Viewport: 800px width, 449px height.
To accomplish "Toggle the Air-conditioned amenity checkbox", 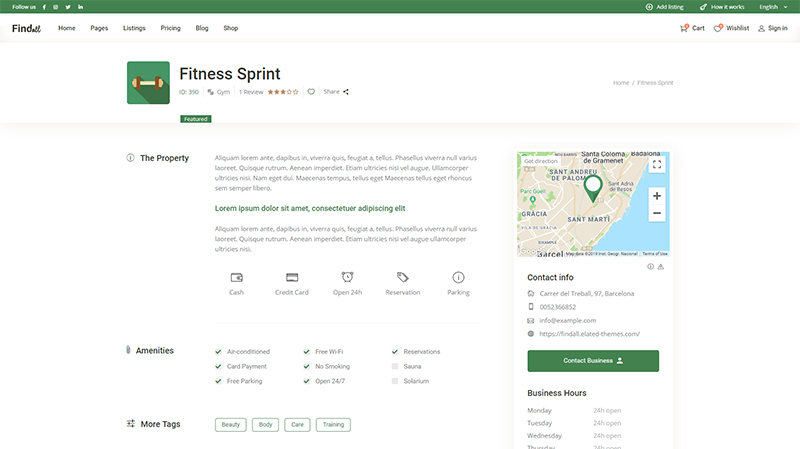I will point(219,352).
